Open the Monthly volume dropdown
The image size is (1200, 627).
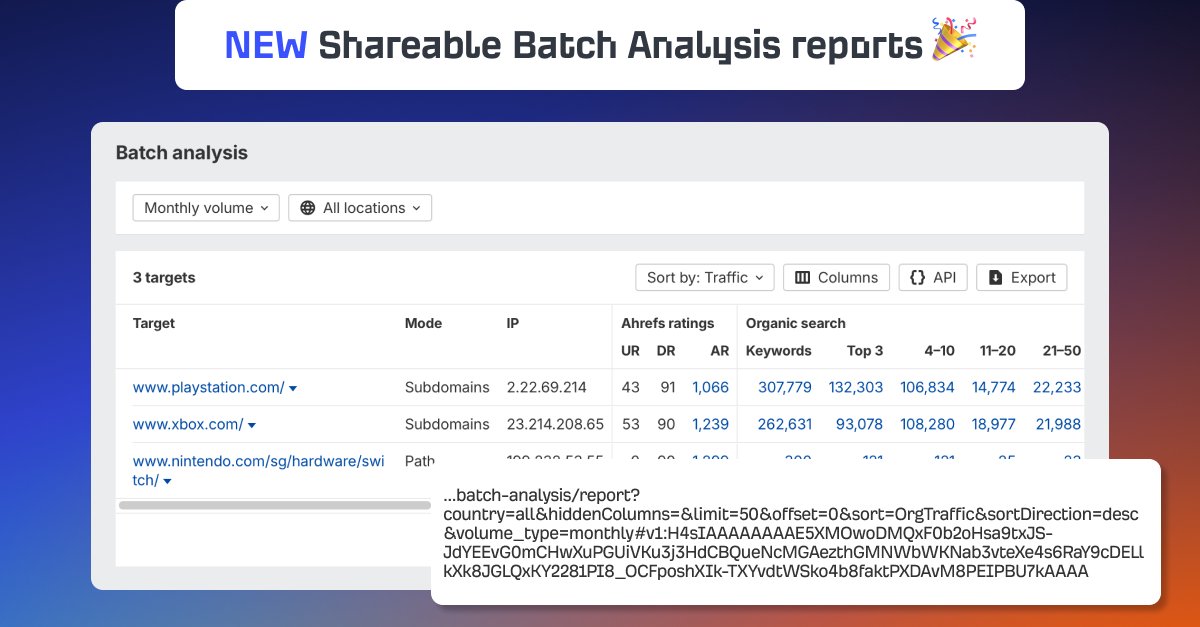[x=206, y=208]
